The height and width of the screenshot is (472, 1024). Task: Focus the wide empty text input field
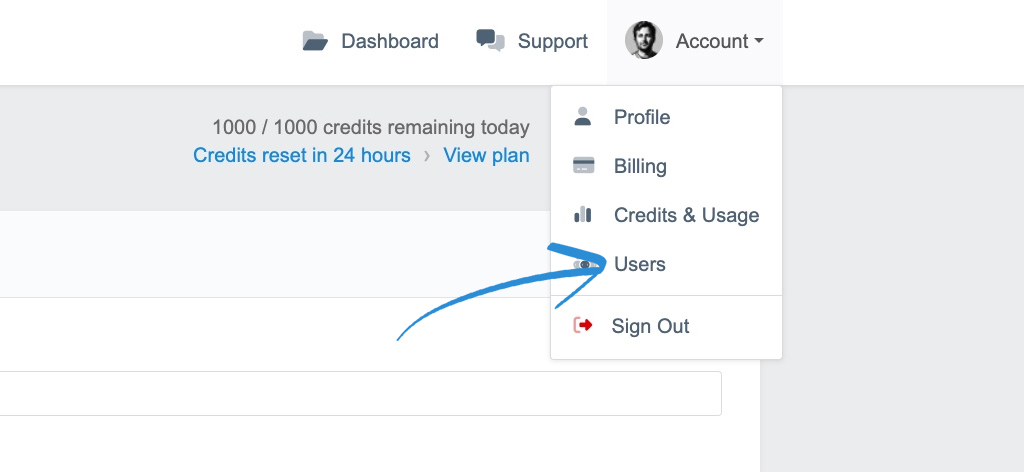[360, 394]
